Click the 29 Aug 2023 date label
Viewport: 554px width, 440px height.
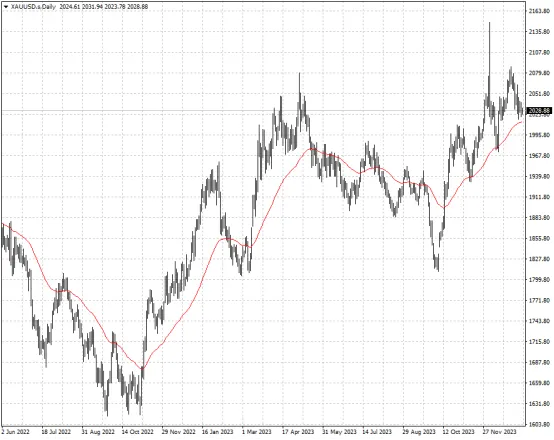point(419,432)
